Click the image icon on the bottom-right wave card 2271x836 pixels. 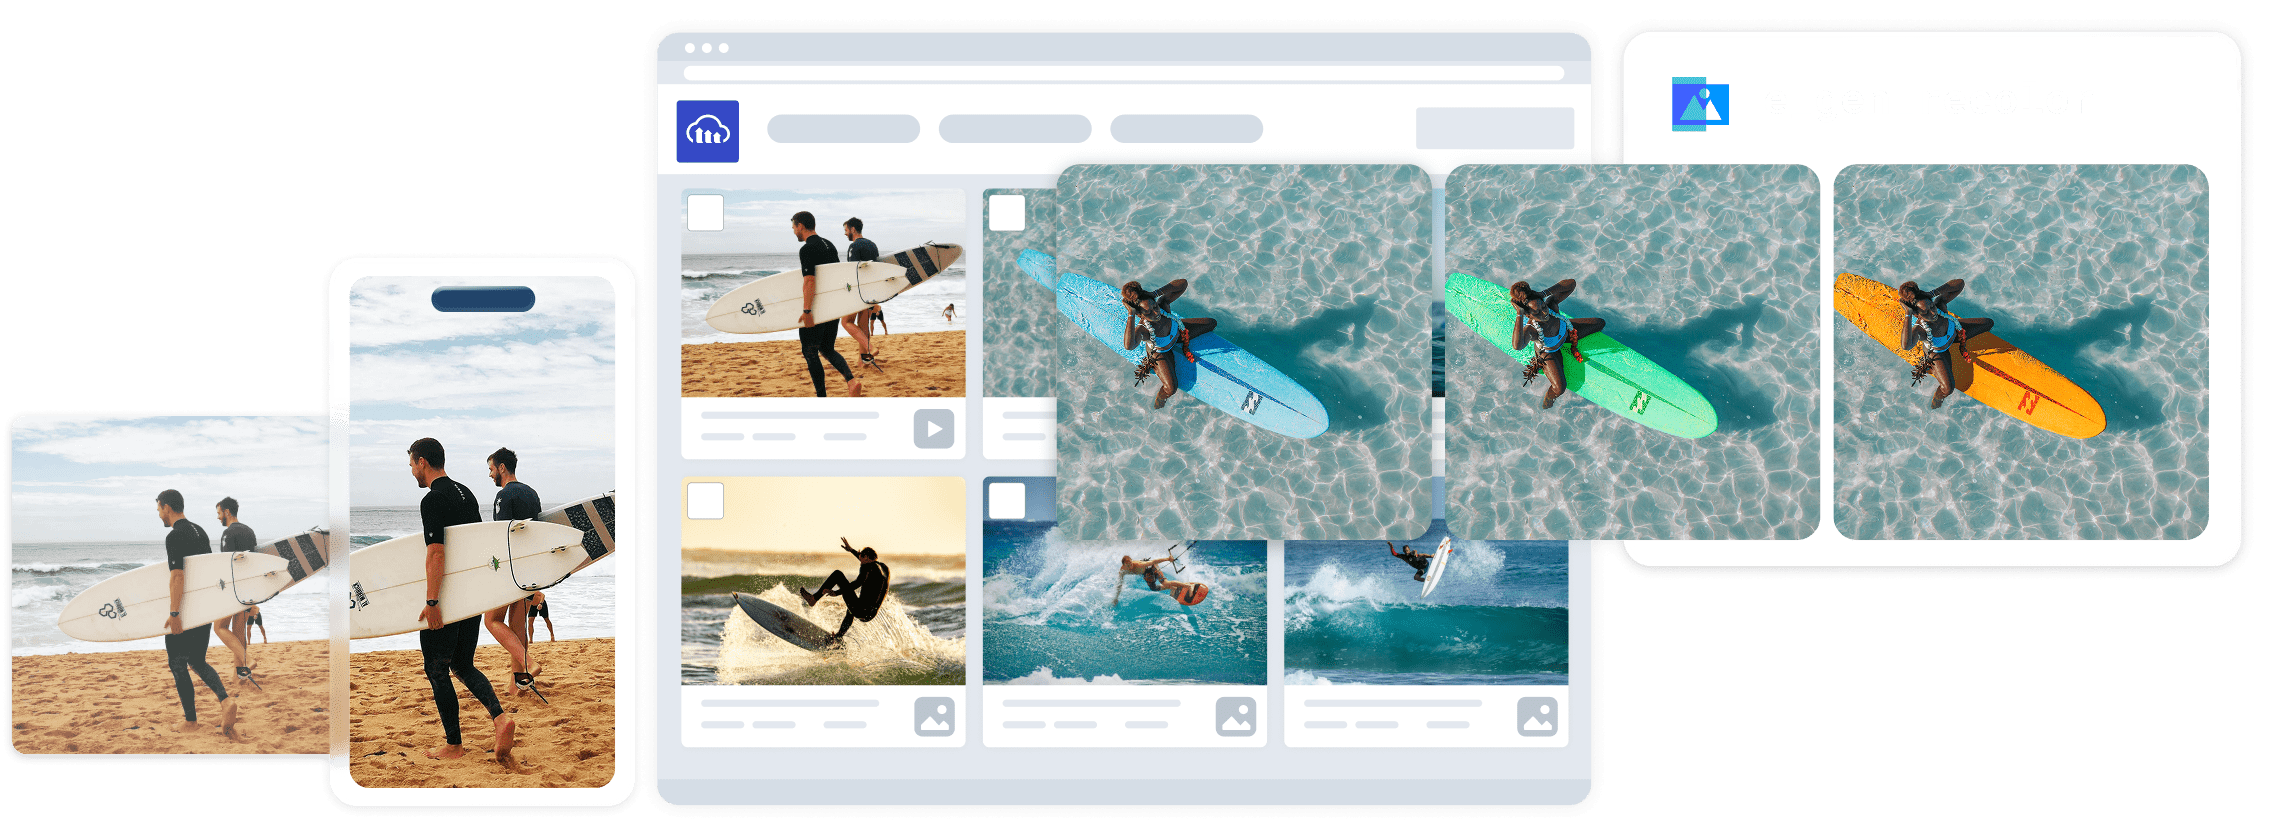click(x=1537, y=716)
